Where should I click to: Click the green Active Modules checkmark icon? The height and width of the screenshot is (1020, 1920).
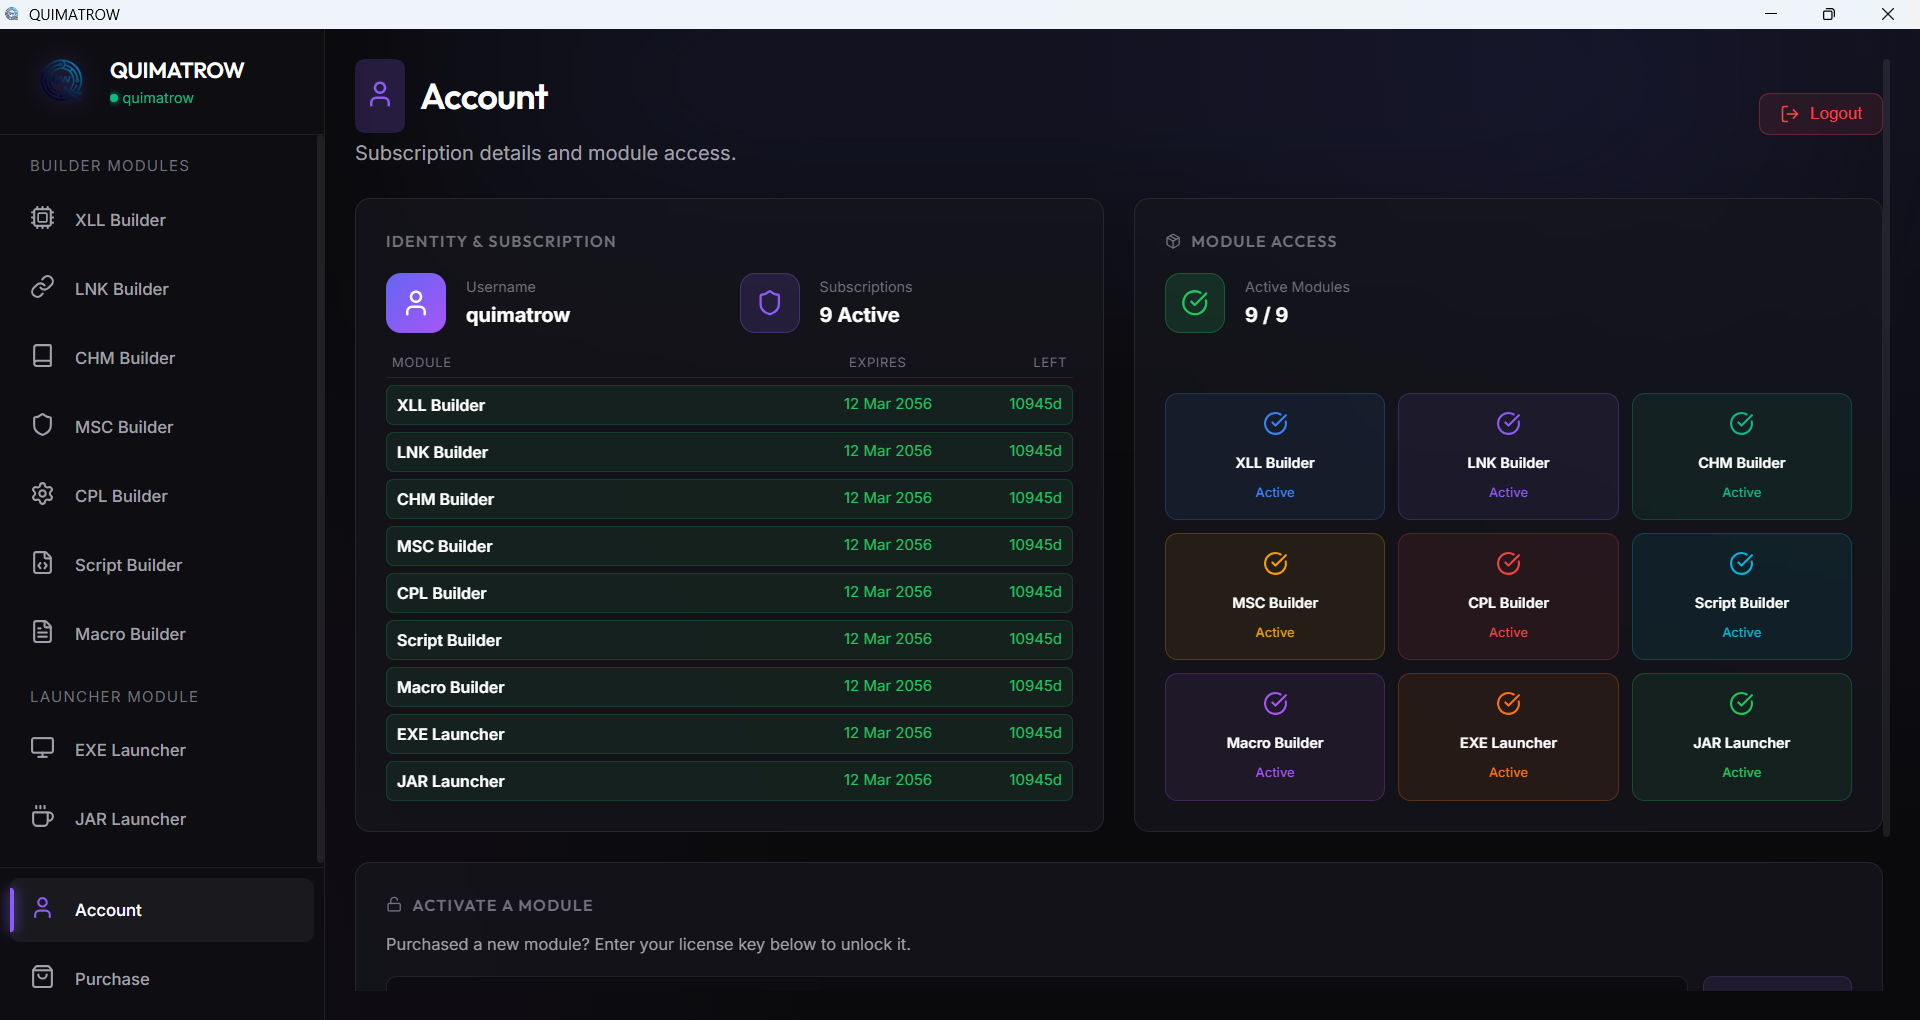pyautogui.click(x=1194, y=303)
